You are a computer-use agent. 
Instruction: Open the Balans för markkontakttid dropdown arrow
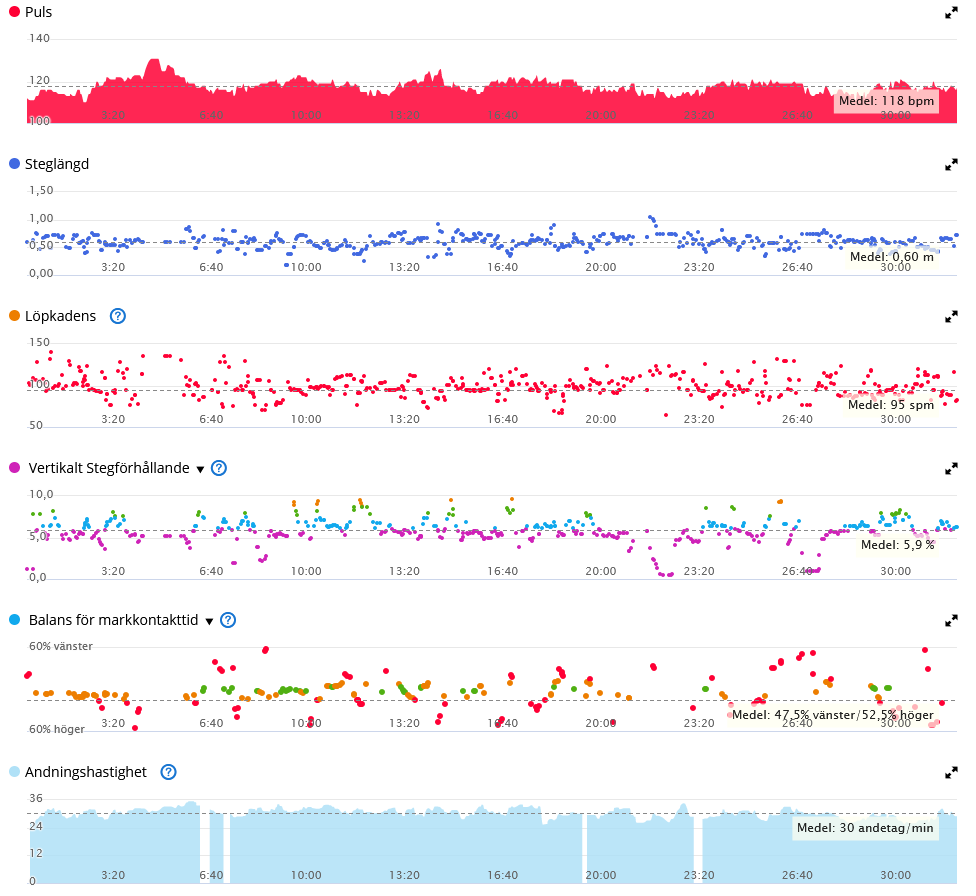210,621
